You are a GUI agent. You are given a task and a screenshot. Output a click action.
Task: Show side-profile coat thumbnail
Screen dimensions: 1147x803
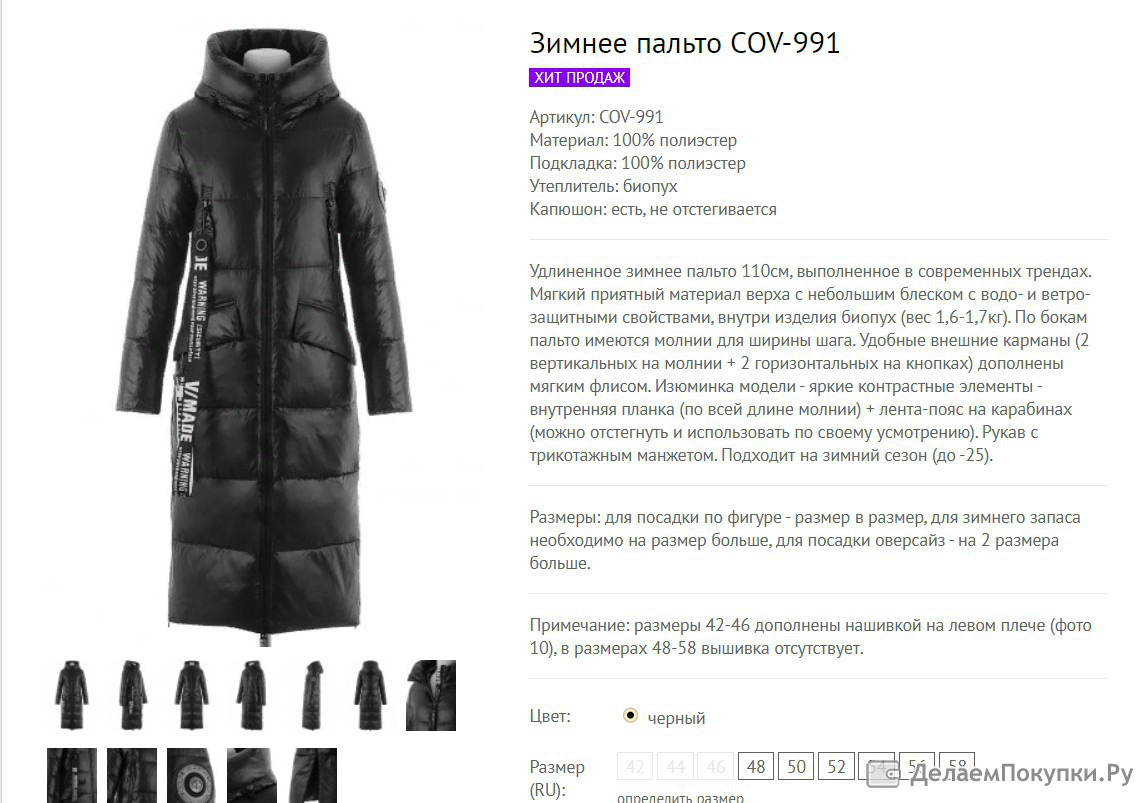[312, 695]
